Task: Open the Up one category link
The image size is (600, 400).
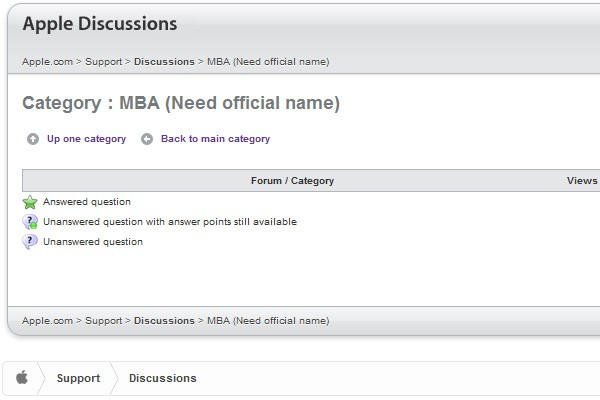Action: point(86,139)
